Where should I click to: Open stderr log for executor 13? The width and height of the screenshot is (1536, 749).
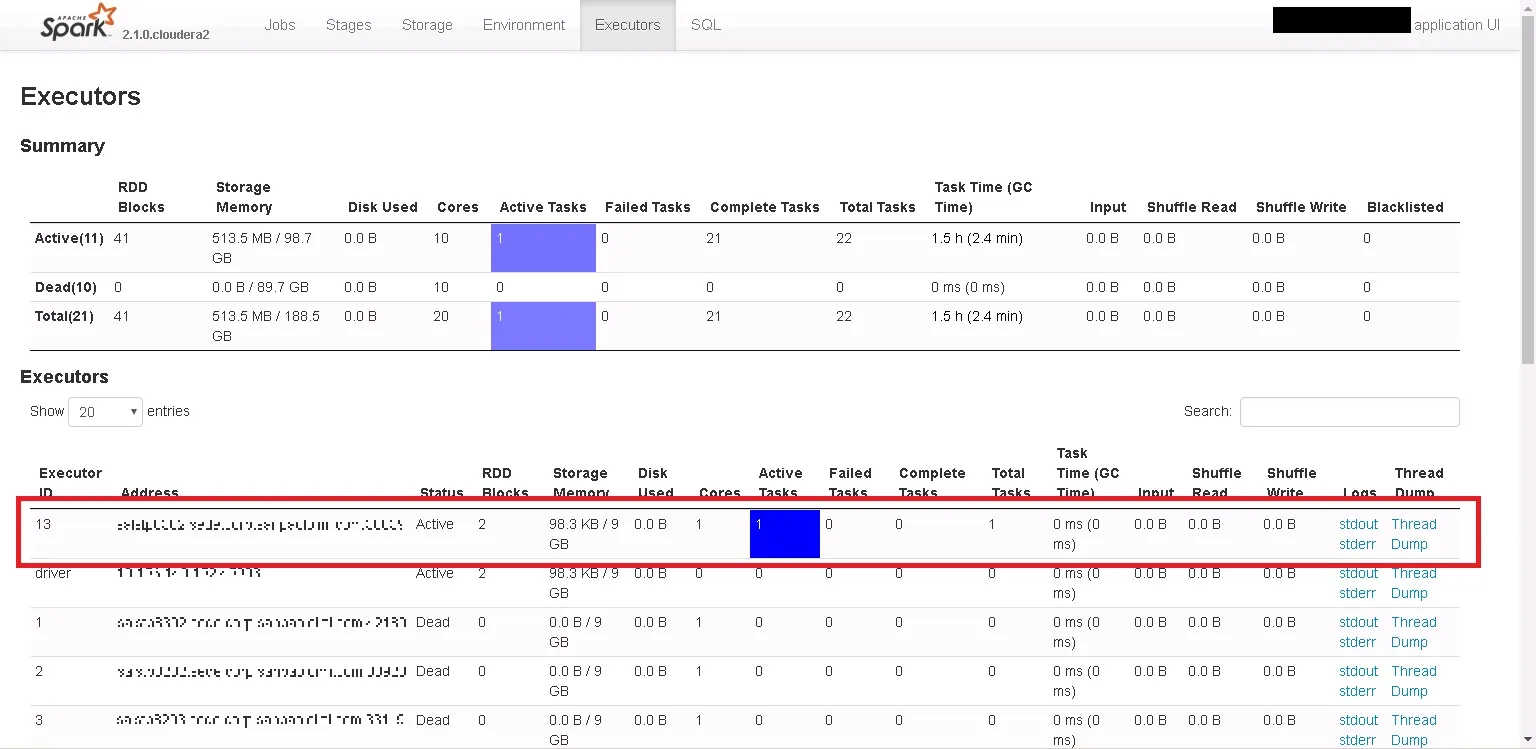click(1358, 544)
